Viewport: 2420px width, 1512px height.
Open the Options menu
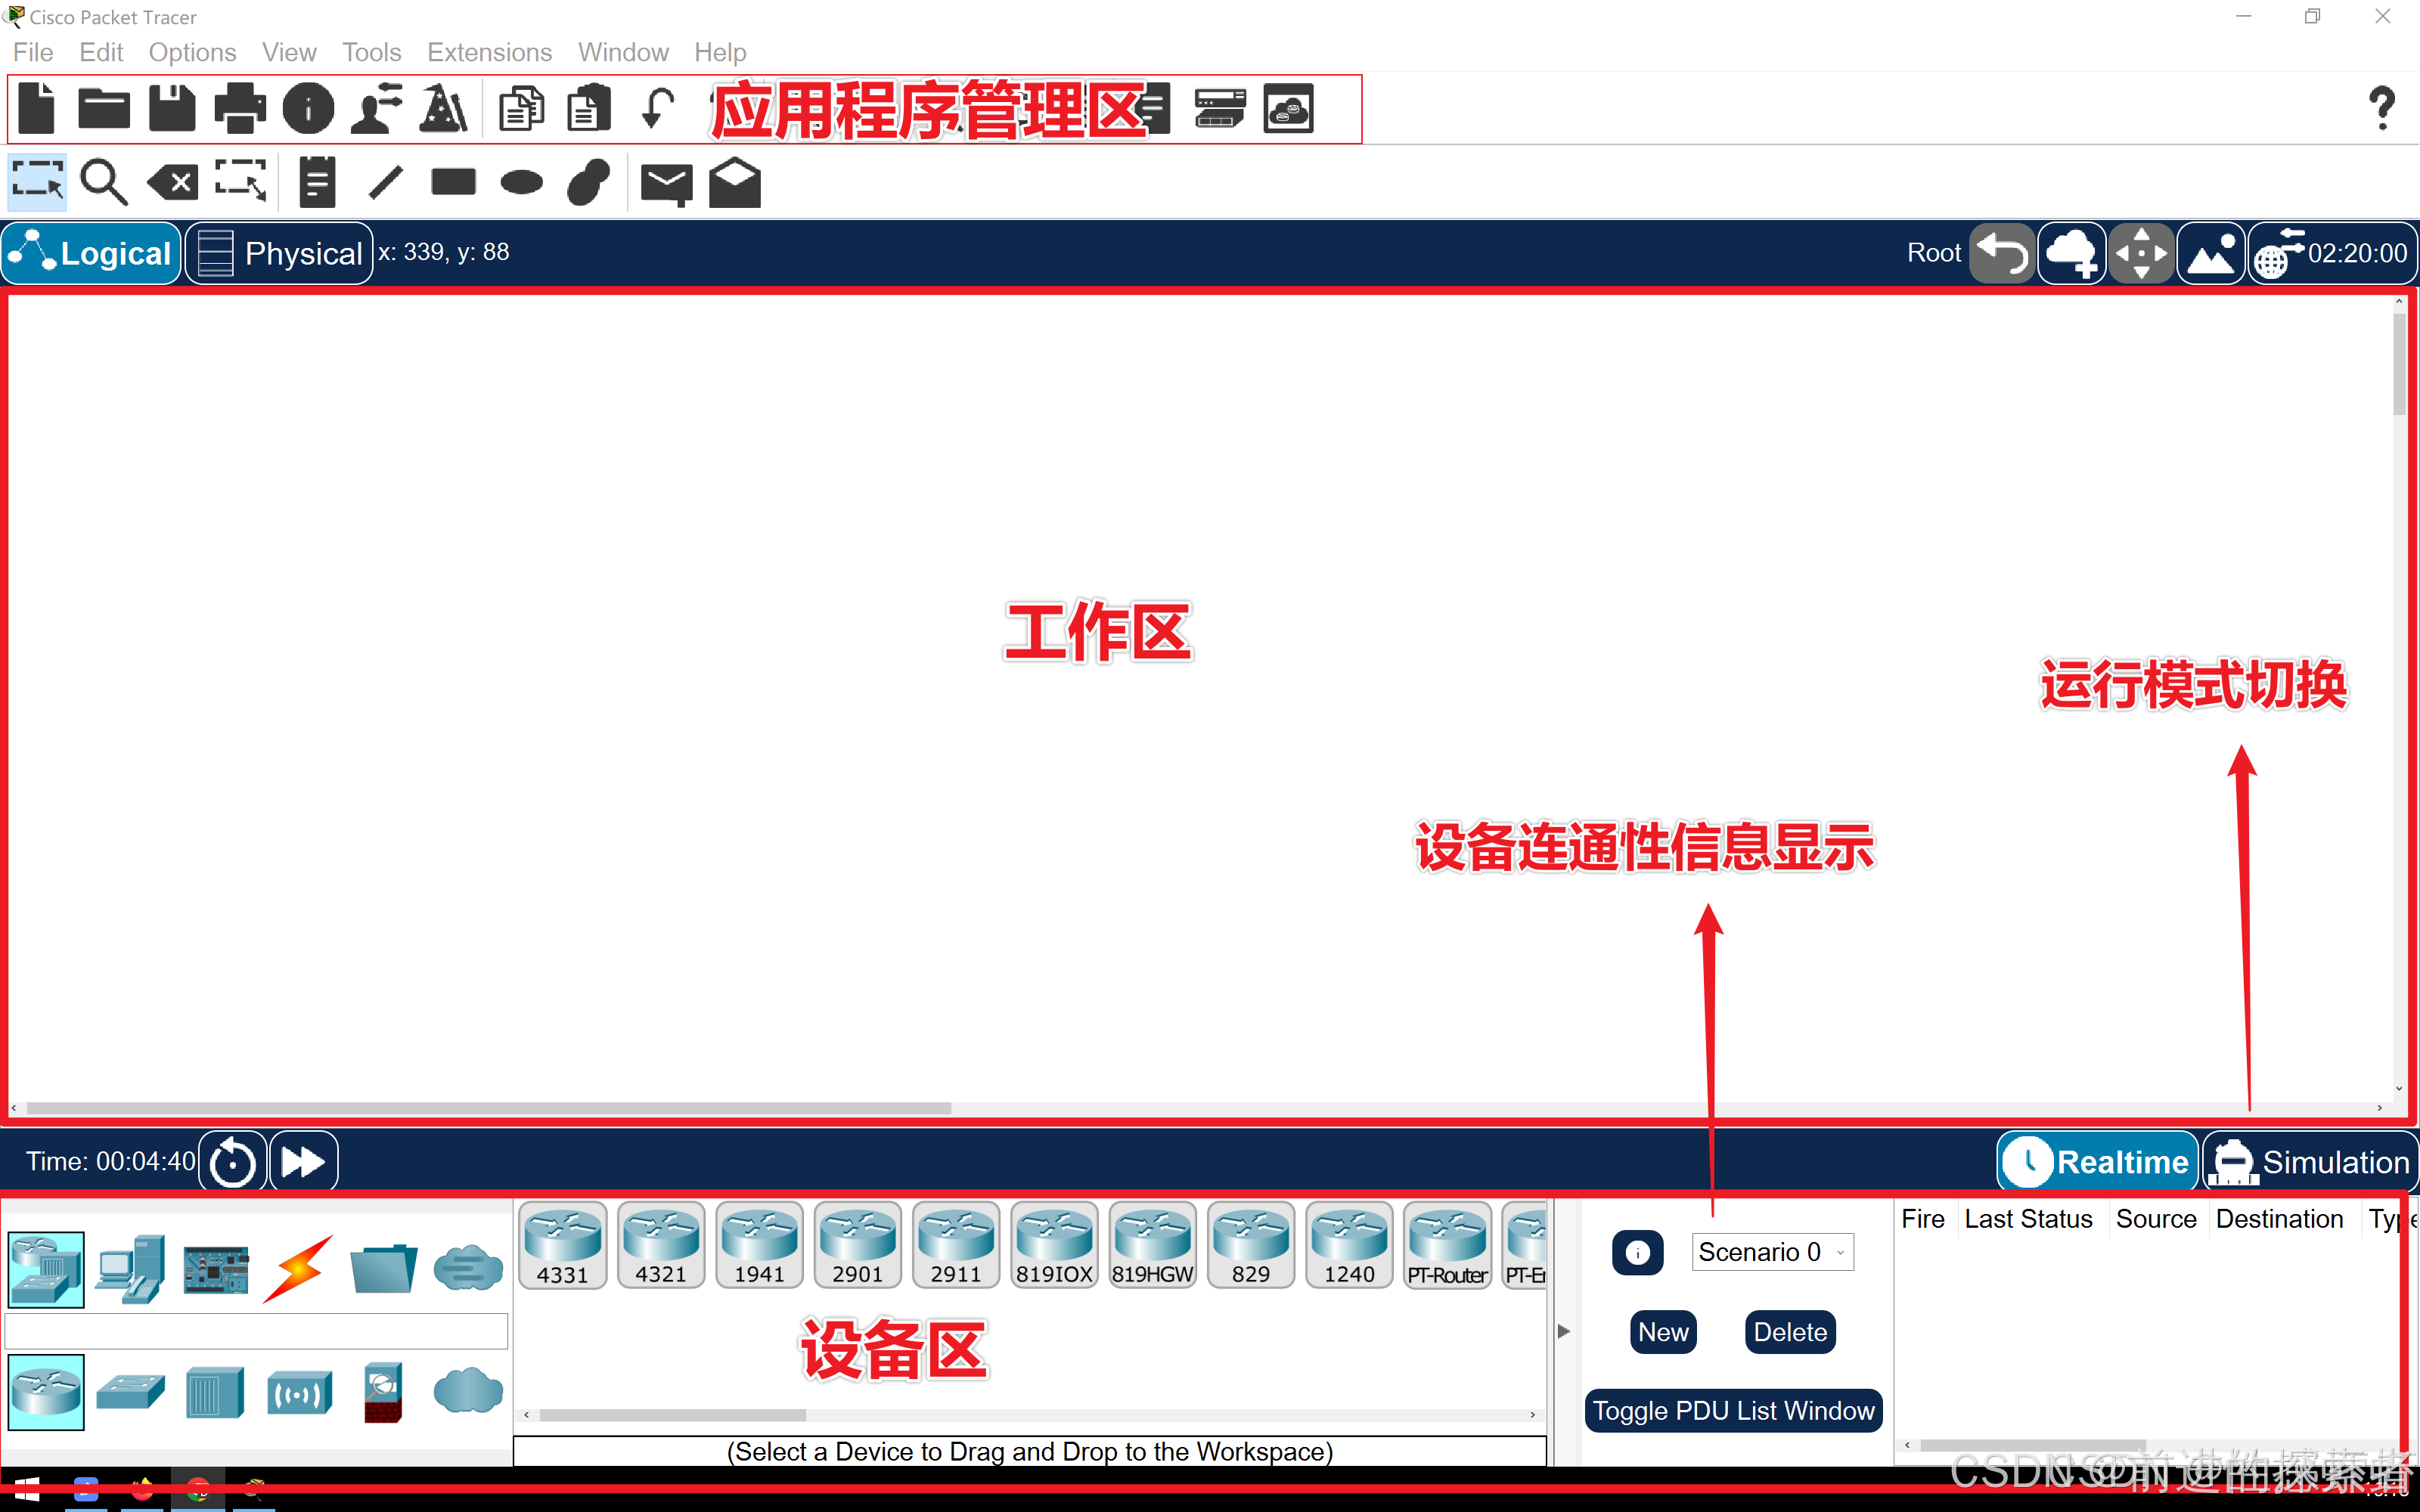click(x=192, y=52)
